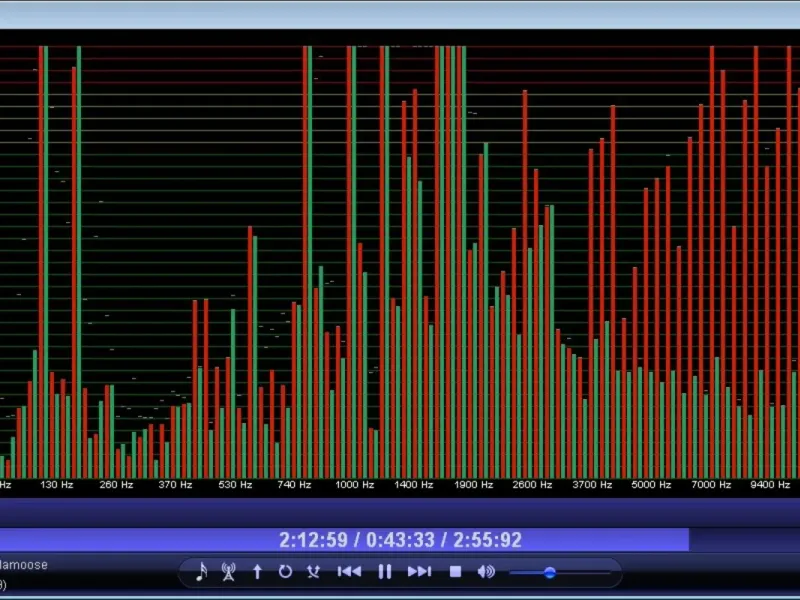The height and width of the screenshot is (600, 800).
Task: Click the volume slider handle
Action: click(549, 572)
